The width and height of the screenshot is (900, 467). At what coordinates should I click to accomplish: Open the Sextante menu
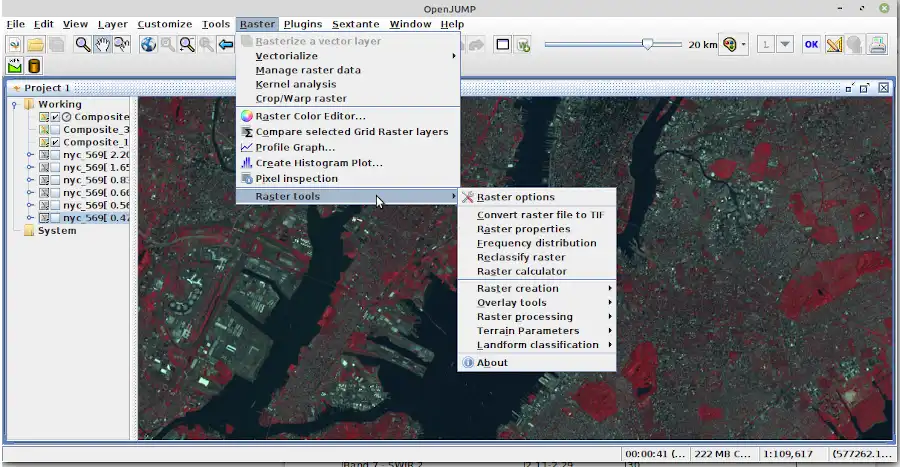click(355, 24)
